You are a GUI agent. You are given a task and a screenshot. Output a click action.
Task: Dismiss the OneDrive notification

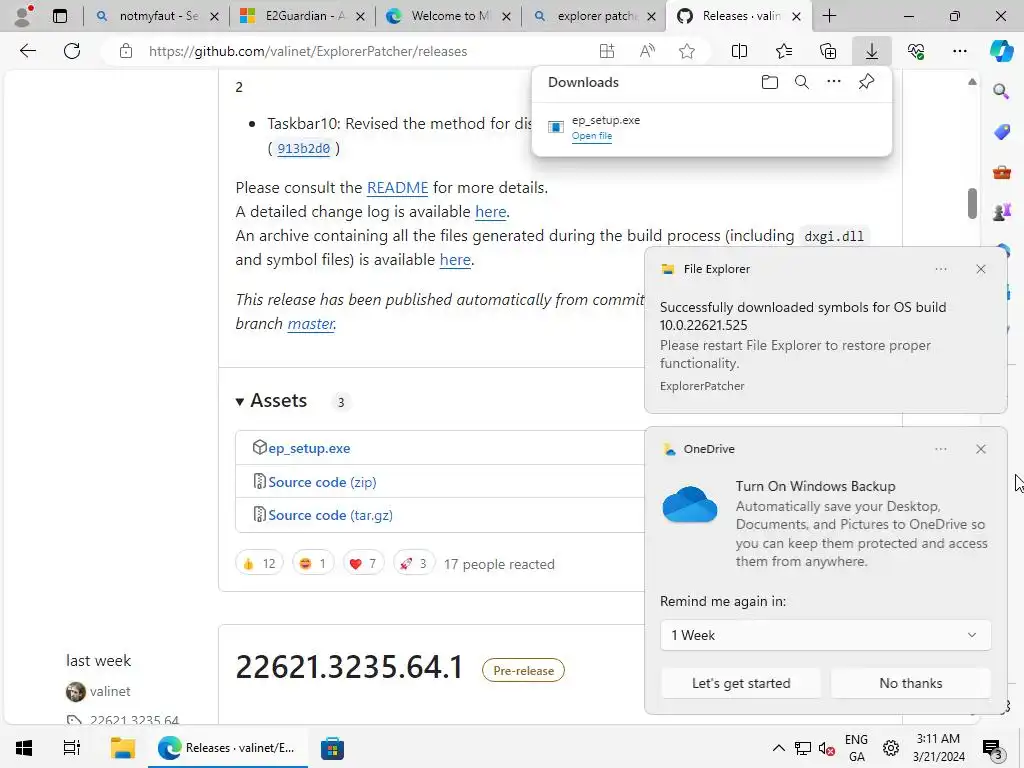[x=980, y=449]
